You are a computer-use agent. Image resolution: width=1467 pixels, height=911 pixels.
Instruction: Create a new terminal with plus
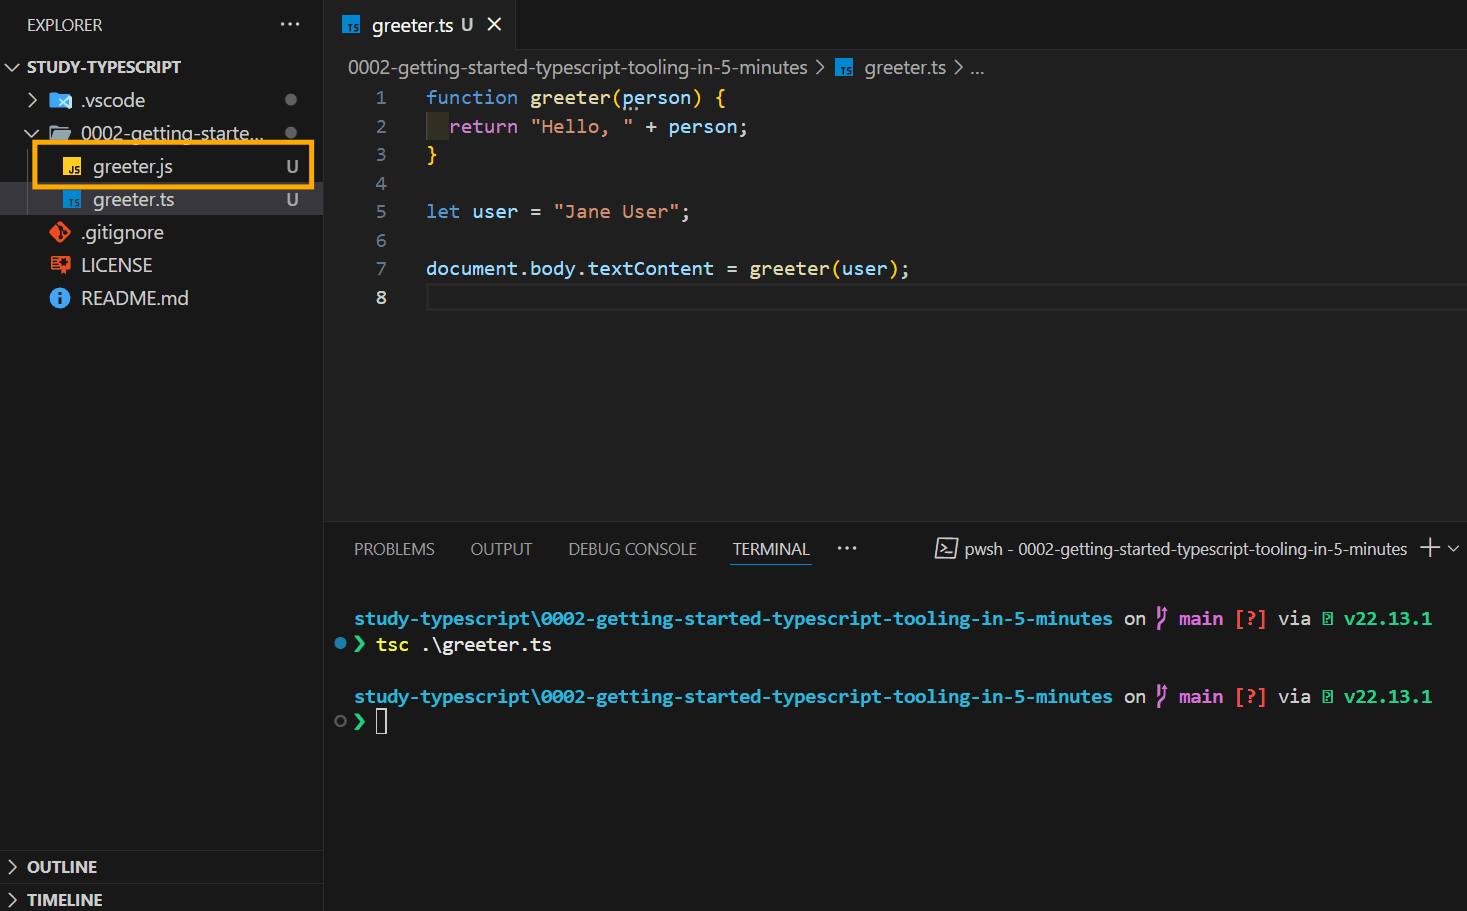tap(1430, 547)
